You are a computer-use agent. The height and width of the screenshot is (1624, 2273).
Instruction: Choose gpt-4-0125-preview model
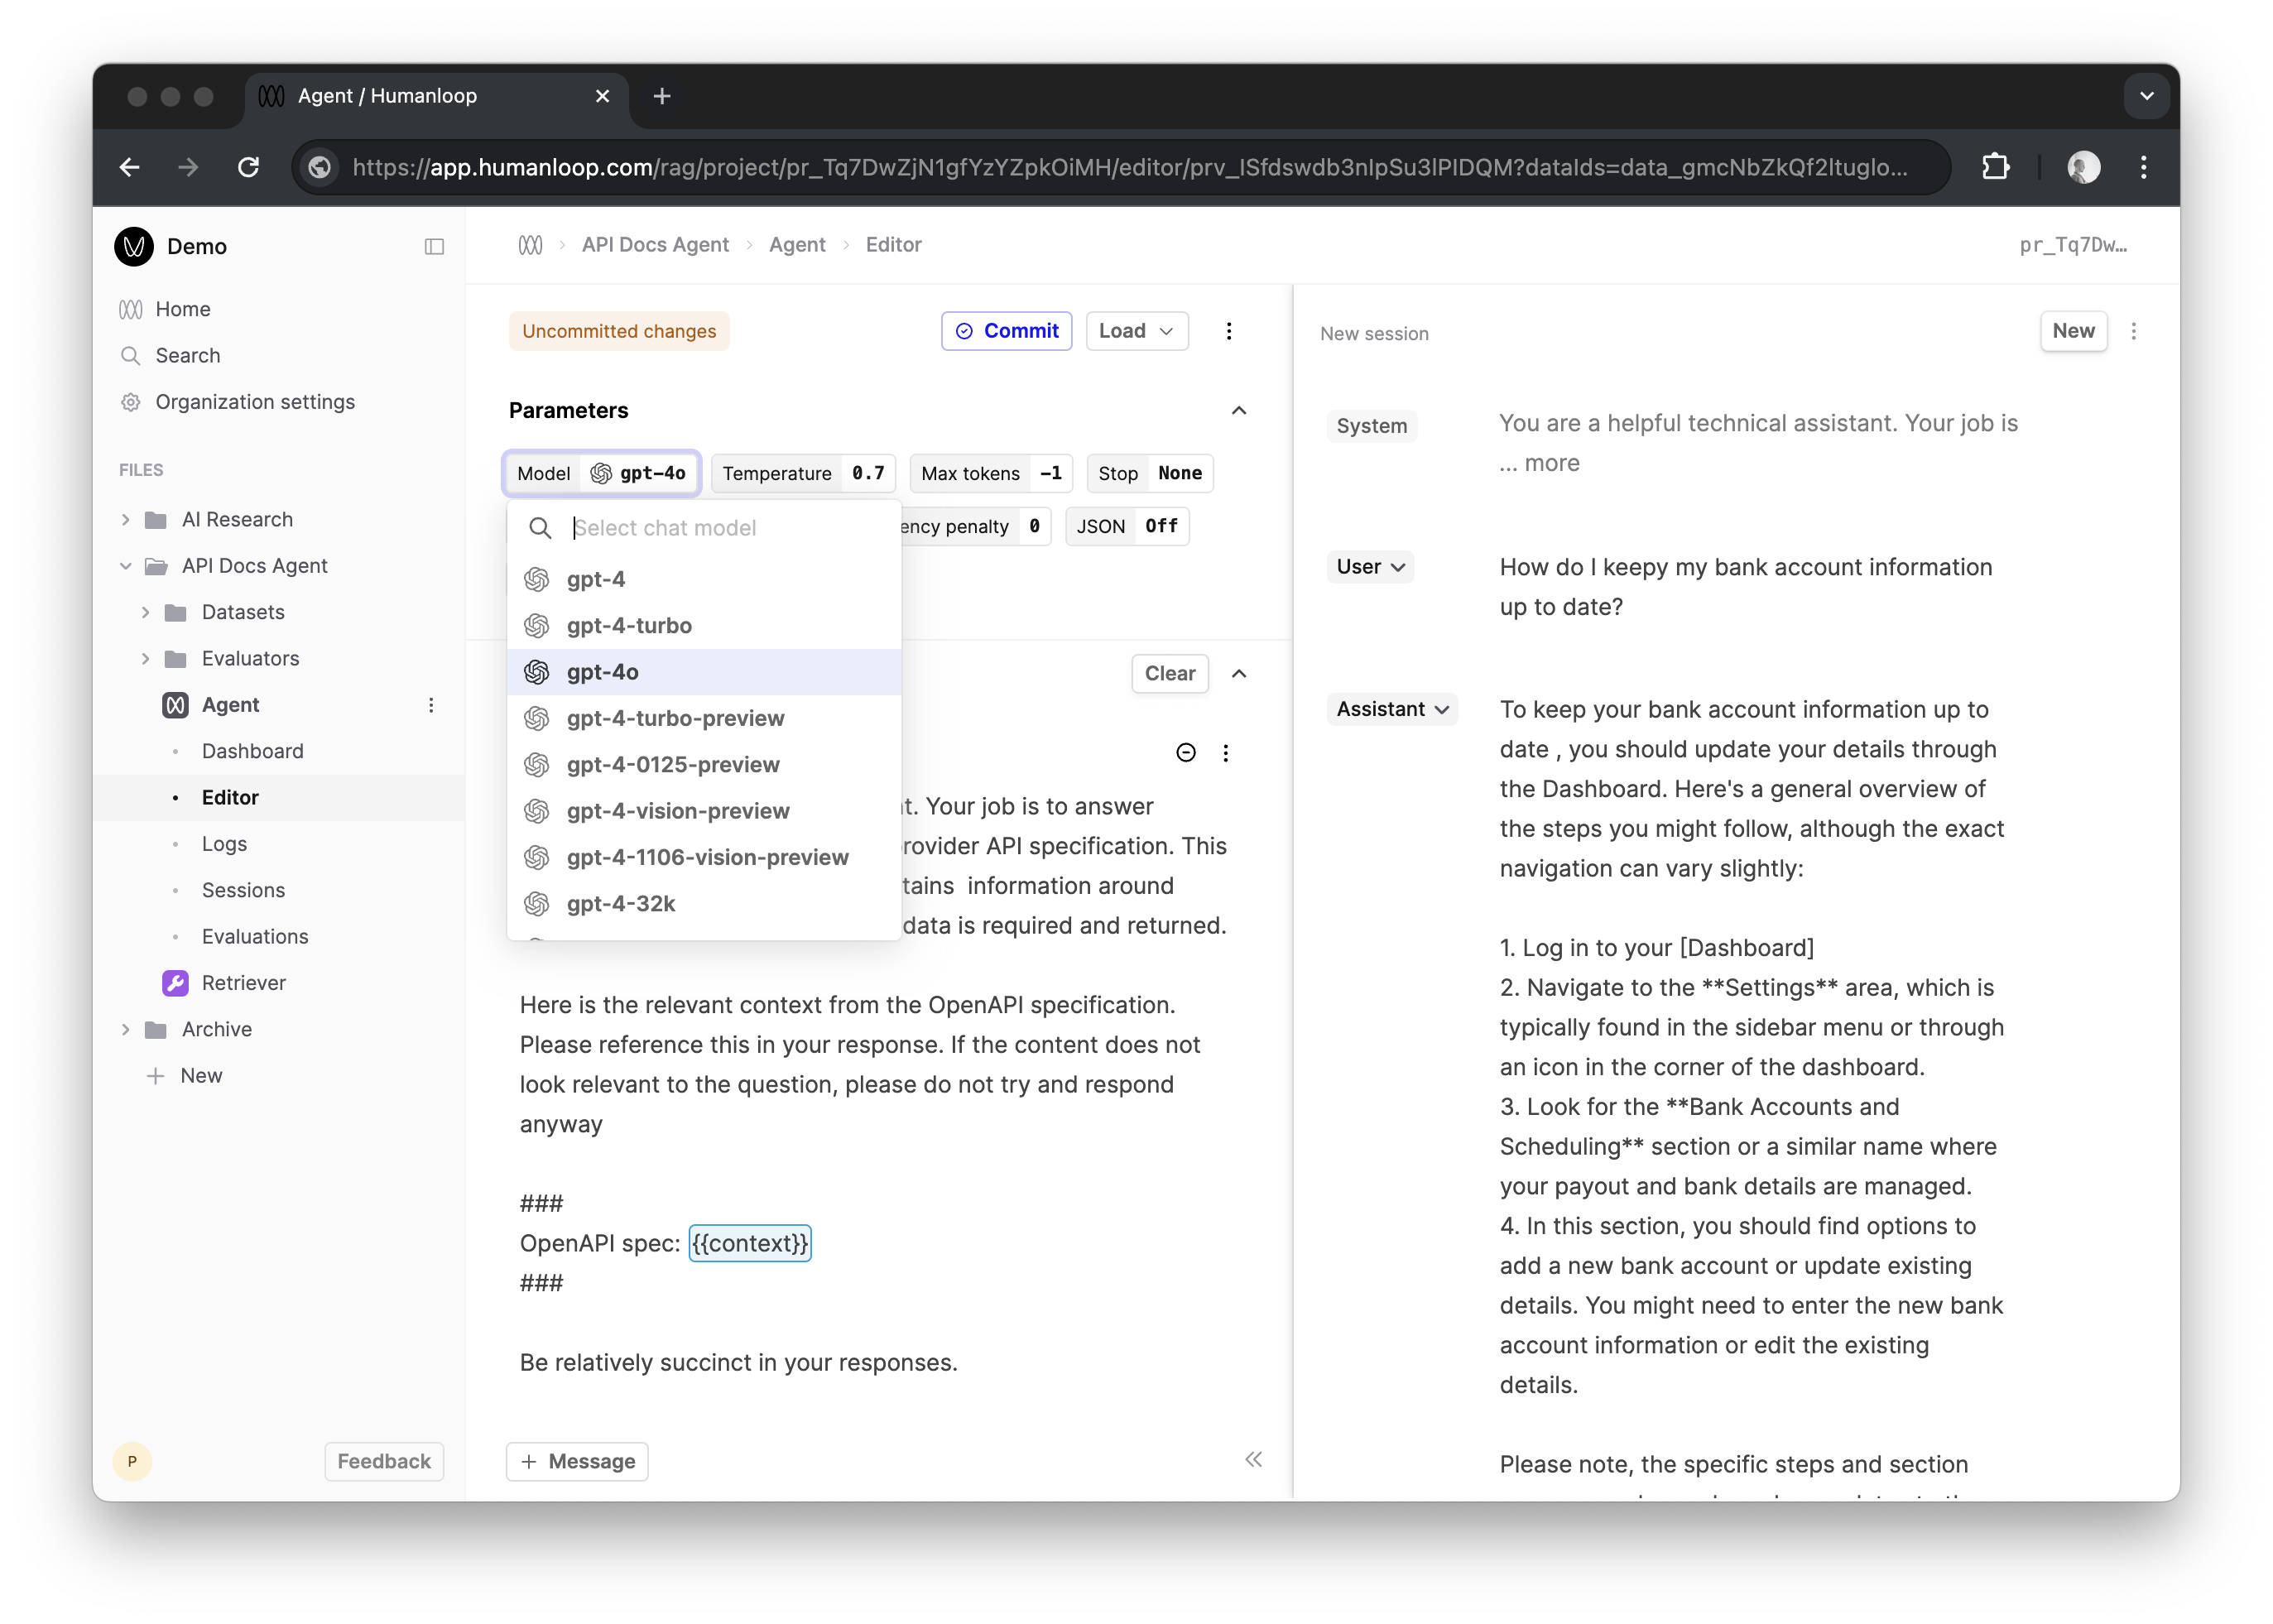point(704,765)
